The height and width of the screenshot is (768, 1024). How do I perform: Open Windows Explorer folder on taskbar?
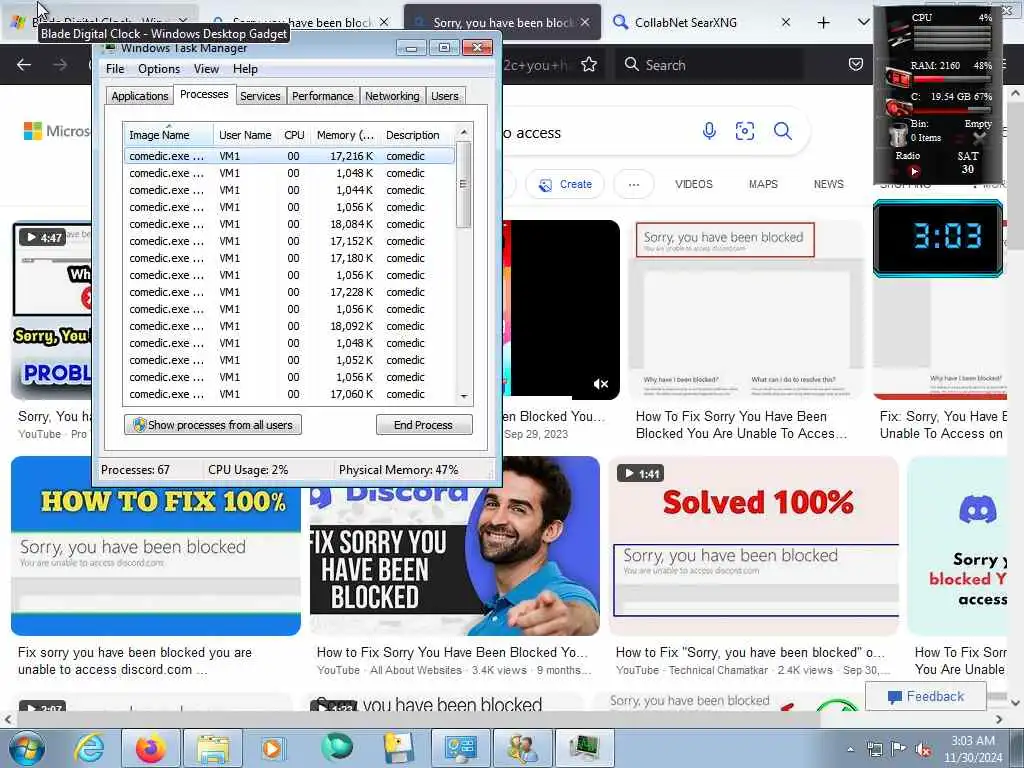(x=213, y=748)
